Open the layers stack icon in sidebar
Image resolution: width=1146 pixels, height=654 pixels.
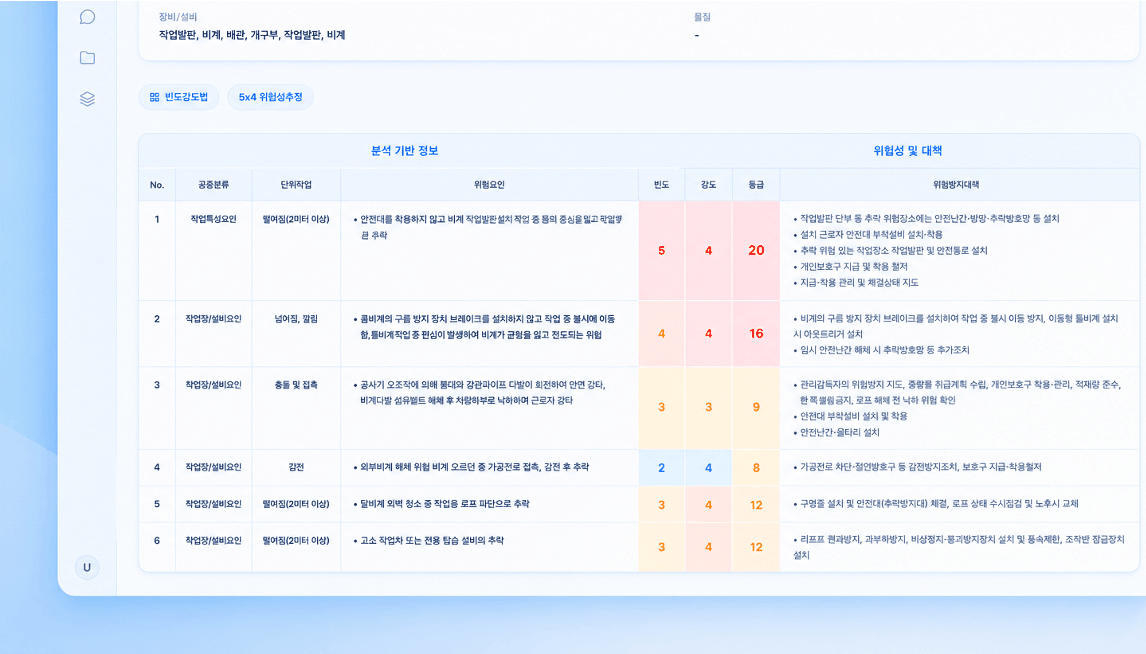pyautogui.click(x=87, y=99)
